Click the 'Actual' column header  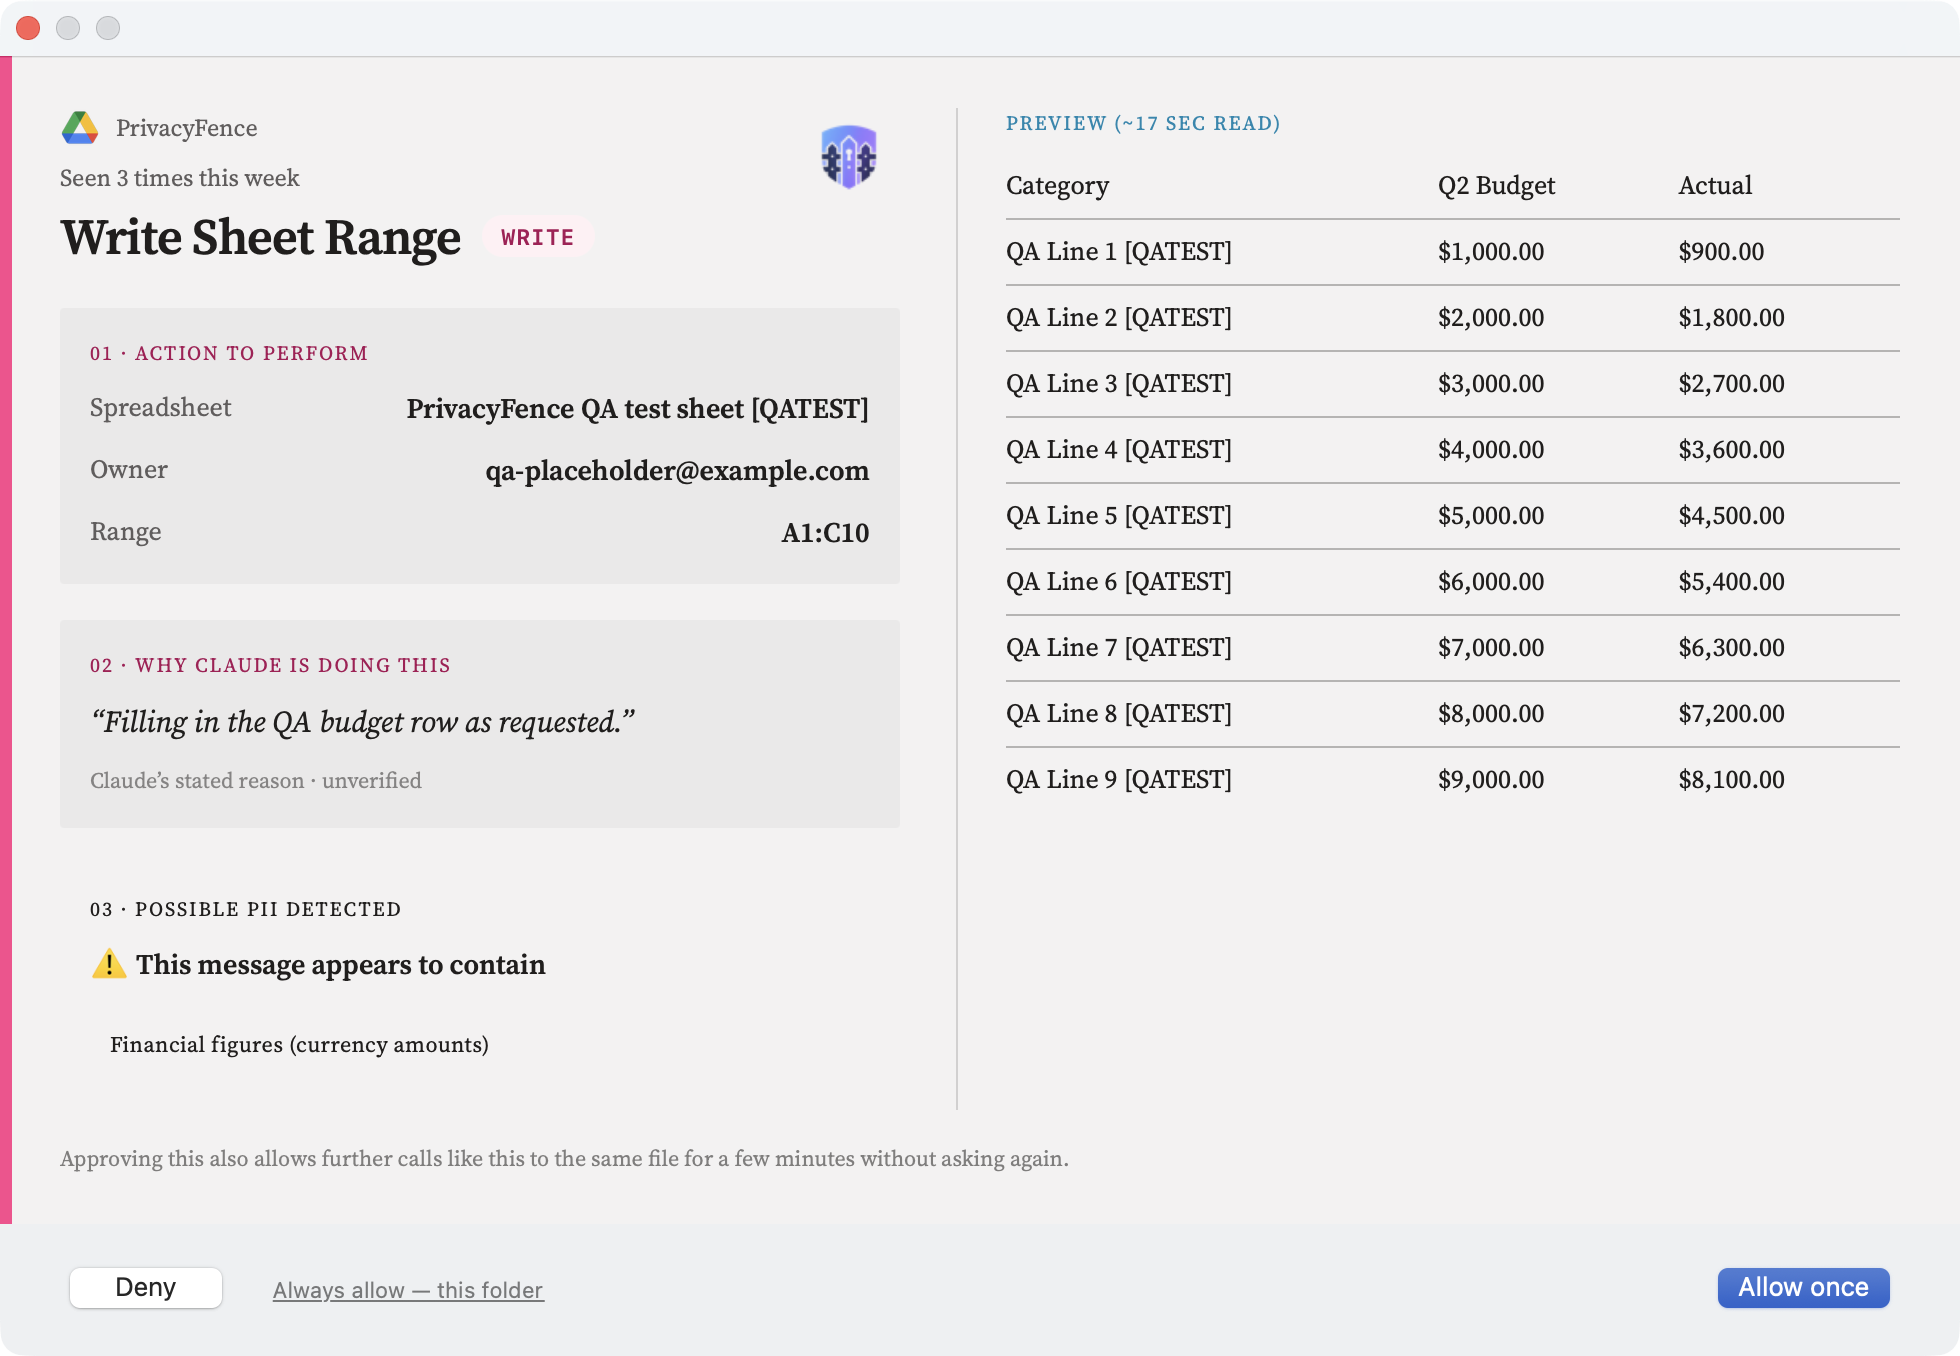1716,186
